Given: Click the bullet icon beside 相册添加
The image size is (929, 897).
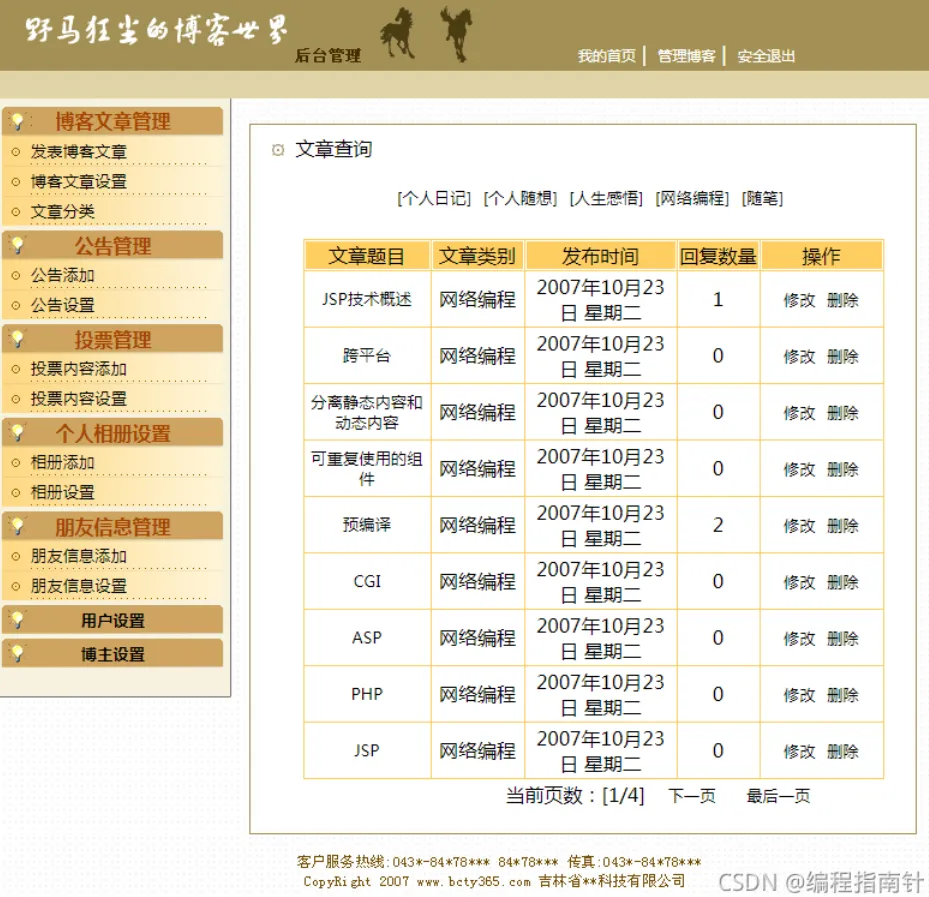Looking at the screenshot, I should (x=16, y=463).
